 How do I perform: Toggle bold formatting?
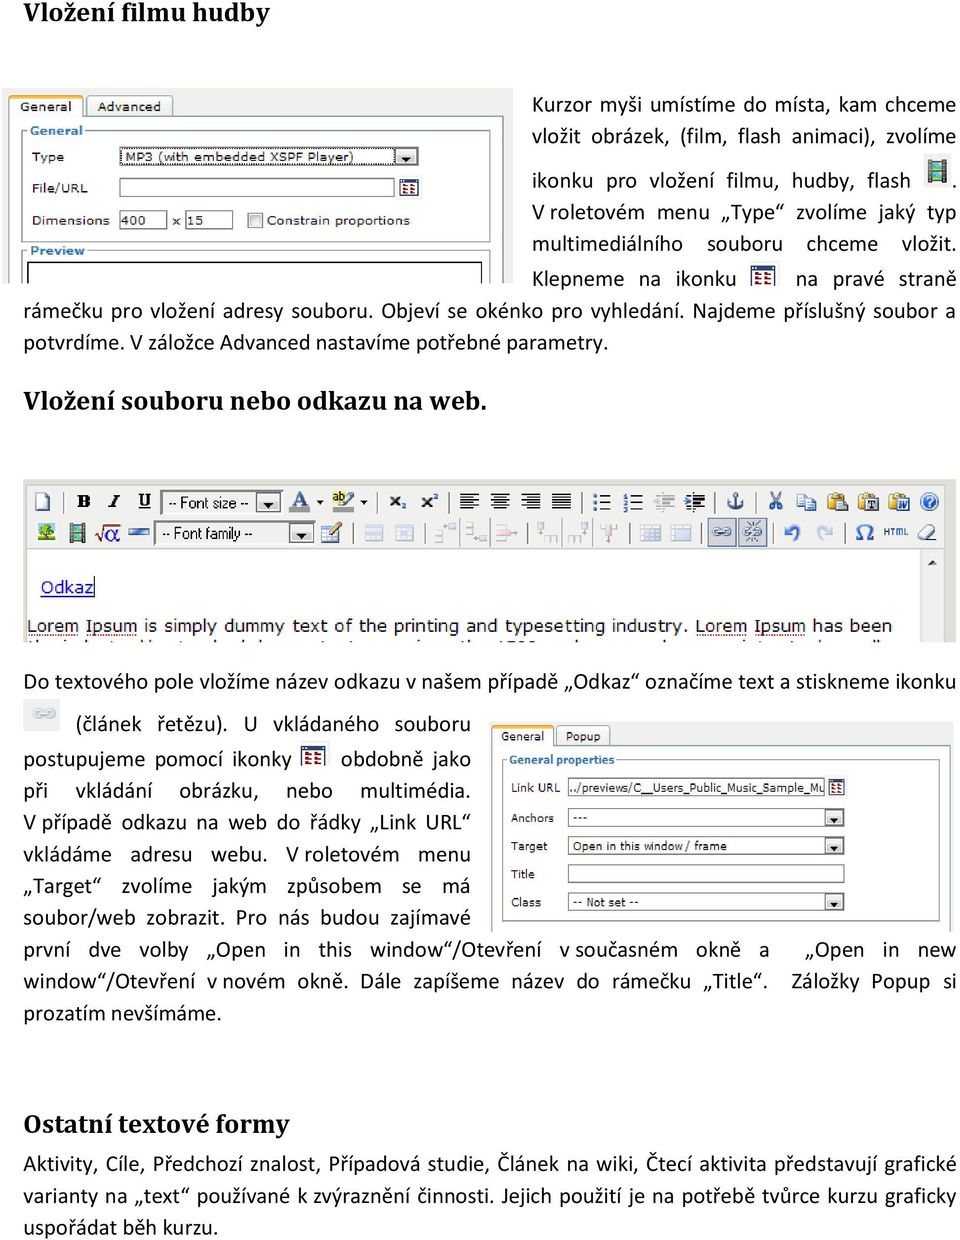84,502
